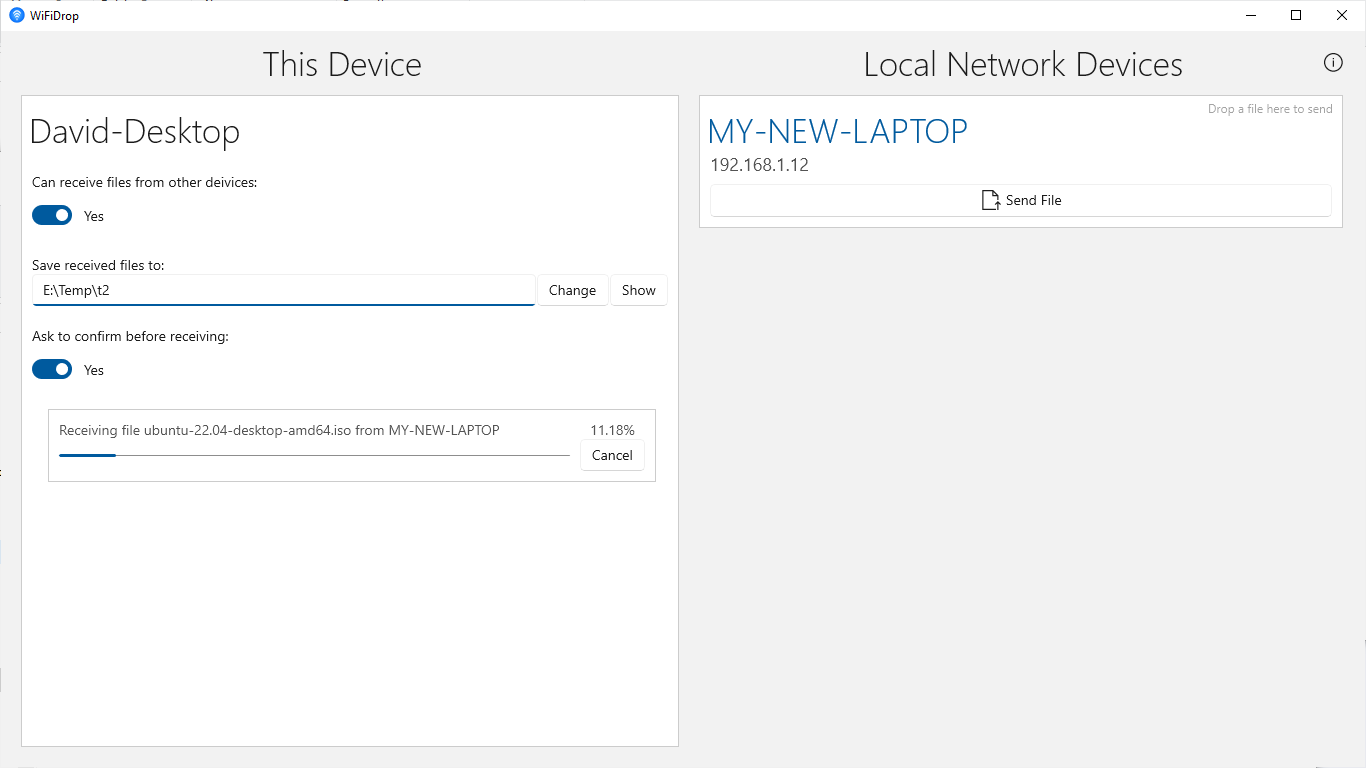Show the received files folder
The width and height of the screenshot is (1366, 768).
click(x=638, y=290)
